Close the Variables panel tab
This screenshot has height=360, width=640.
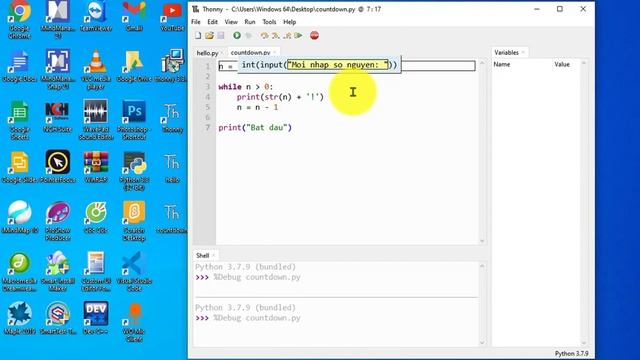pyautogui.click(x=523, y=53)
